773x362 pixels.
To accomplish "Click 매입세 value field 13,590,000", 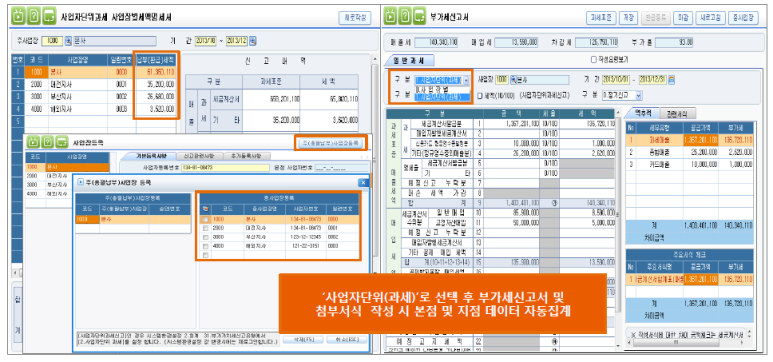I will coord(517,42).
